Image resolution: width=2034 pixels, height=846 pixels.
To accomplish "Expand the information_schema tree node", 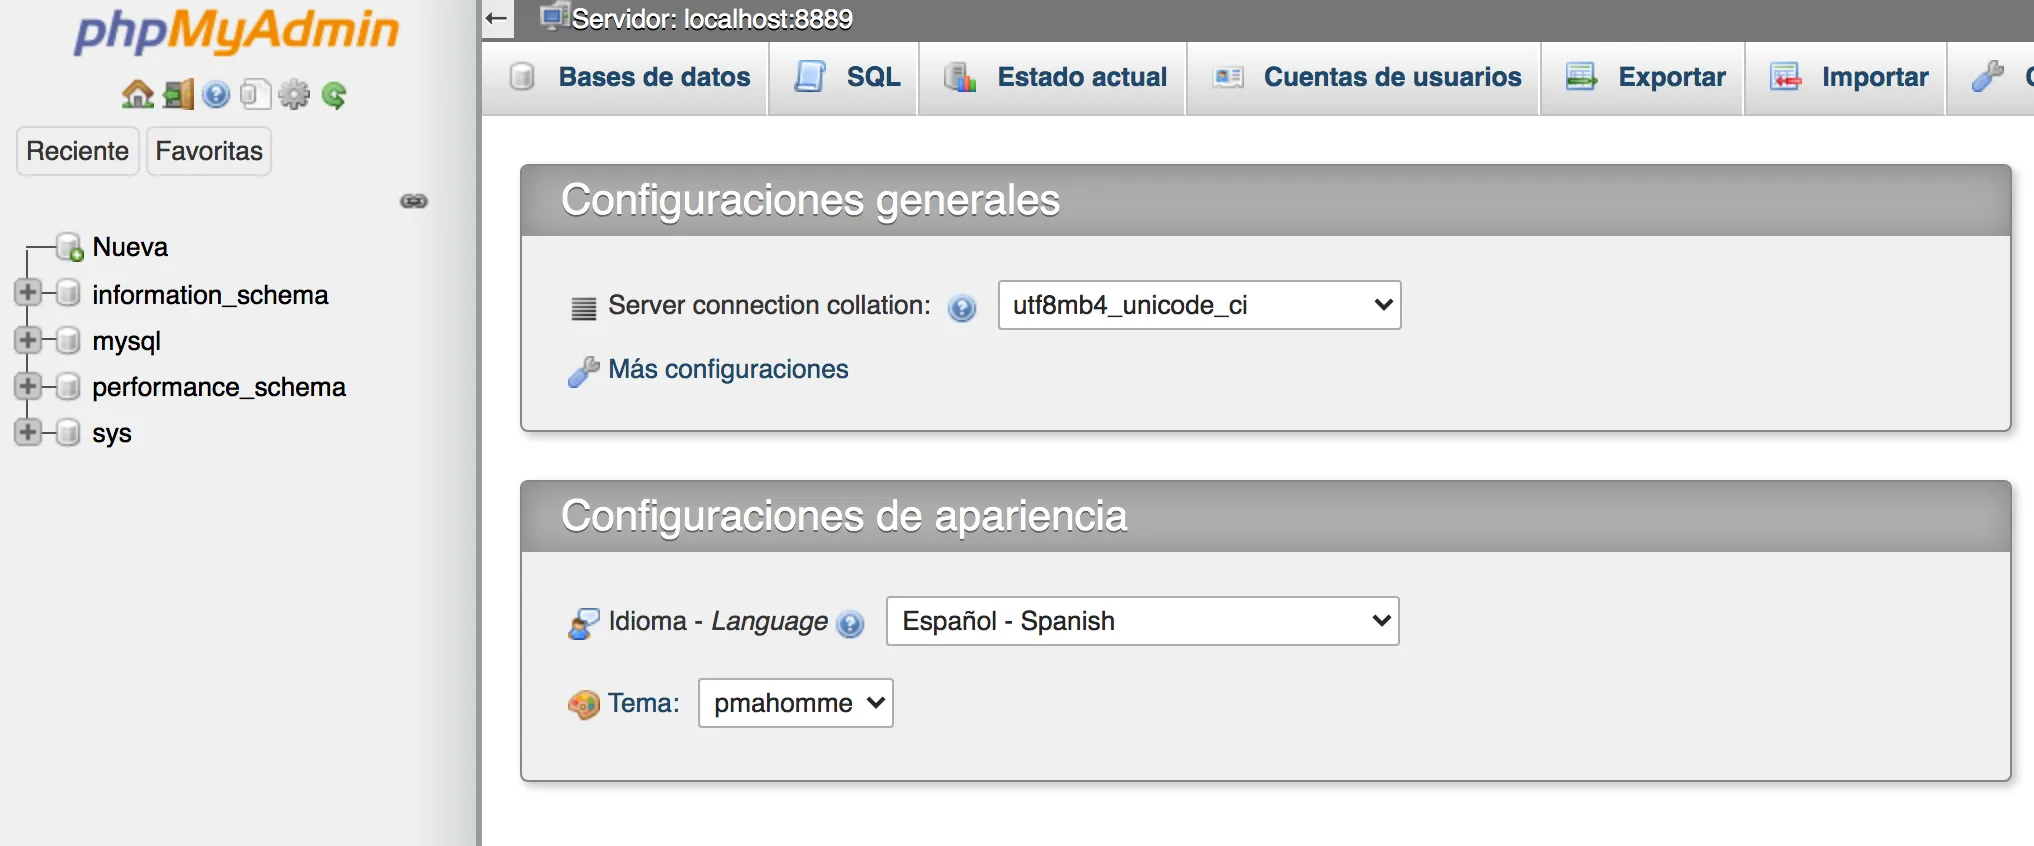I will [x=28, y=293].
